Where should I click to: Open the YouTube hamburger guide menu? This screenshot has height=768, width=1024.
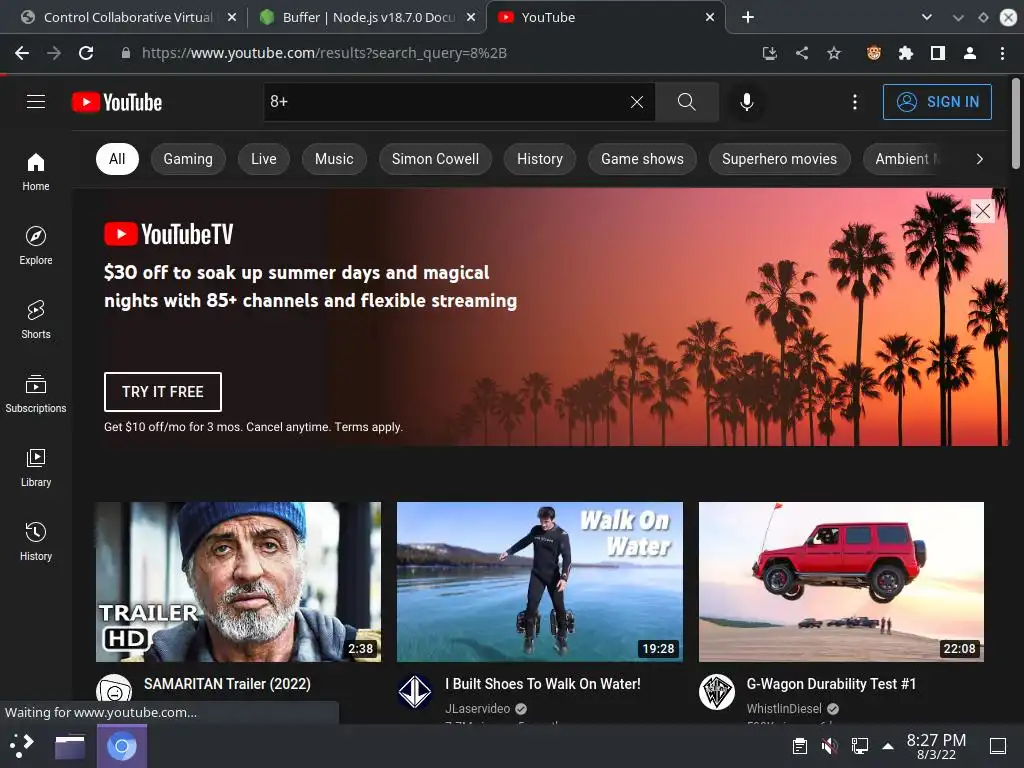click(x=36, y=102)
